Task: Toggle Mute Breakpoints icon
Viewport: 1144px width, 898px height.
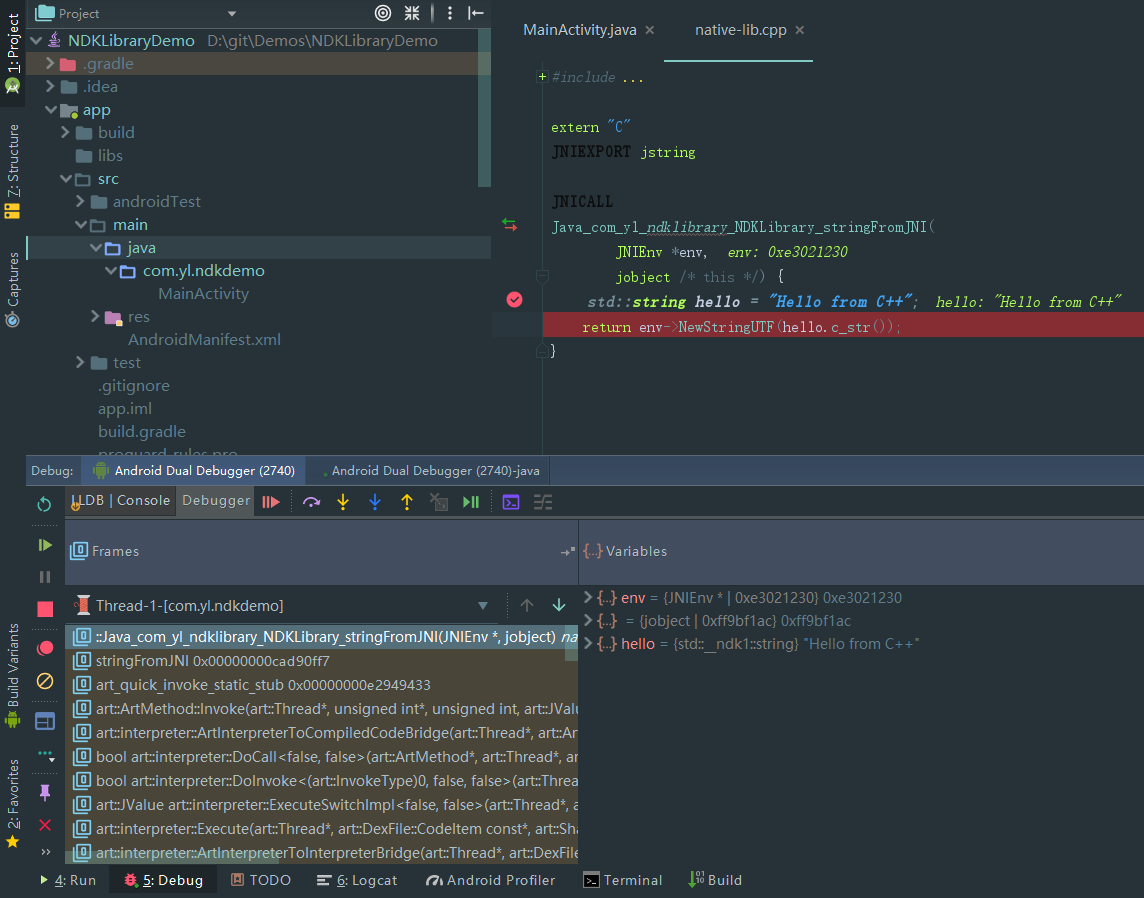Action: (x=45, y=681)
